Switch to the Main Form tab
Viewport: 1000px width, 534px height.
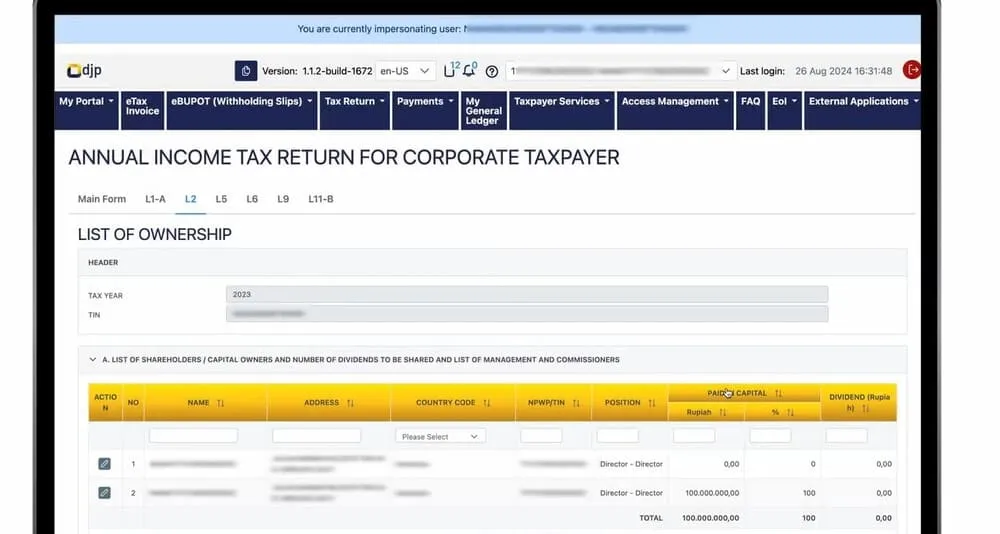pyautogui.click(x=102, y=199)
